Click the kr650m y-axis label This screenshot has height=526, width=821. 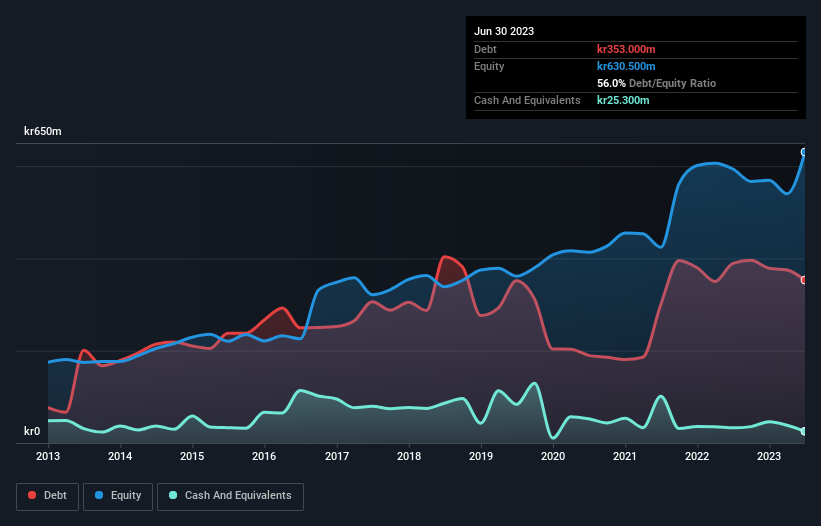tap(42, 131)
